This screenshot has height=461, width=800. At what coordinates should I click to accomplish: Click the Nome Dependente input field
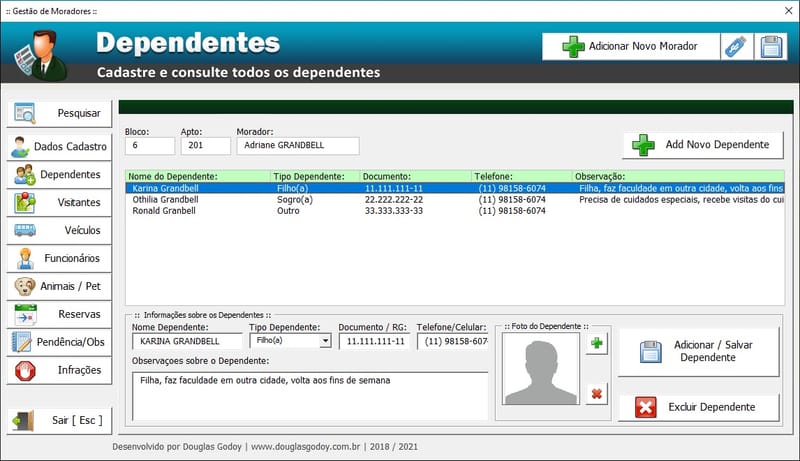(x=187, y=341)
